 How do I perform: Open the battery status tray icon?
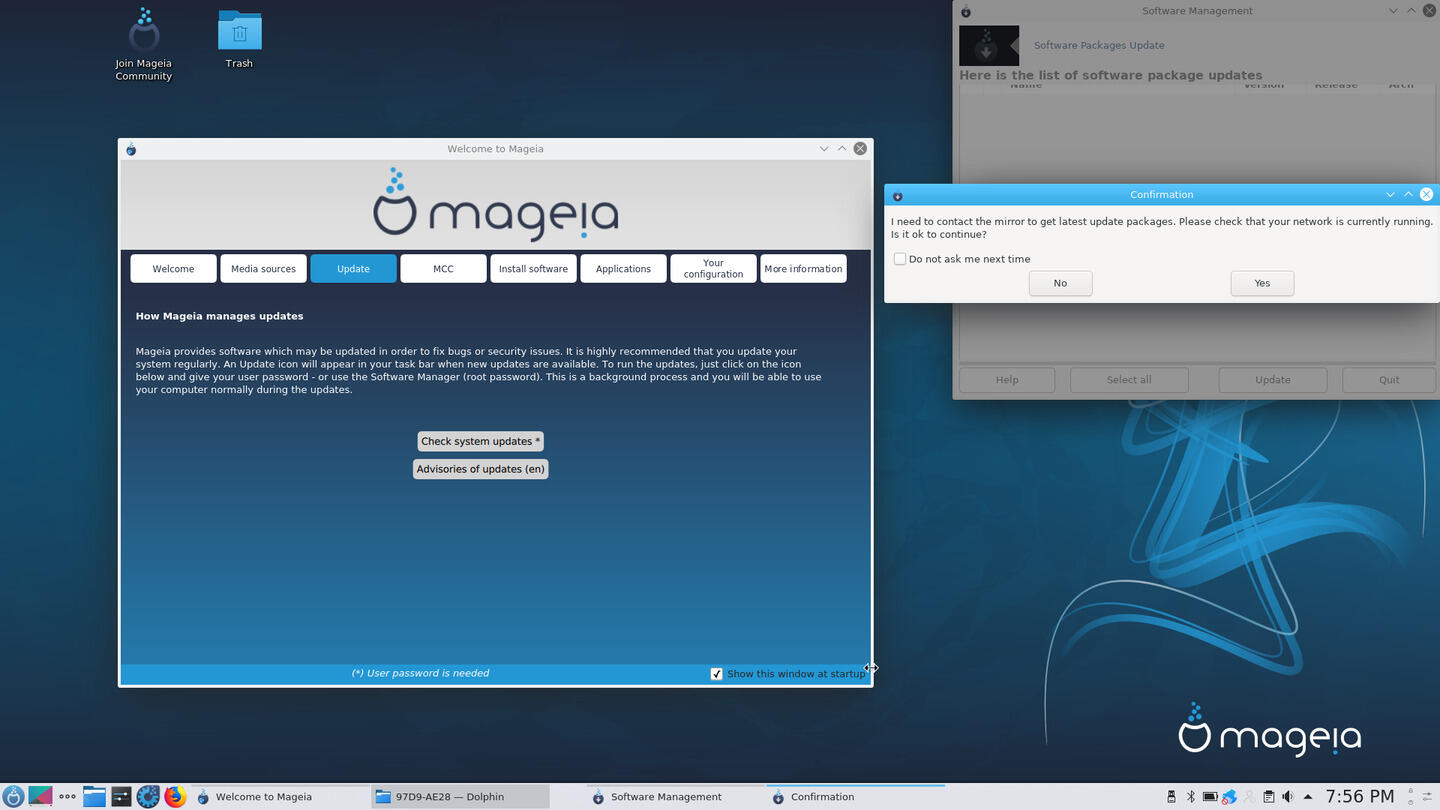click(1210, 797)
